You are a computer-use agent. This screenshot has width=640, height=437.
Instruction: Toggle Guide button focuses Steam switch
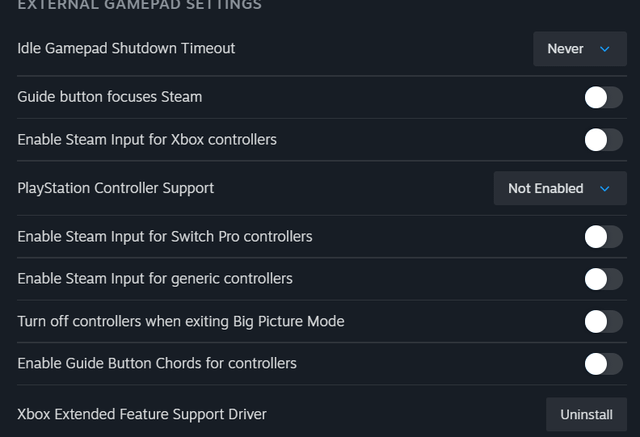tap(604, 98)
